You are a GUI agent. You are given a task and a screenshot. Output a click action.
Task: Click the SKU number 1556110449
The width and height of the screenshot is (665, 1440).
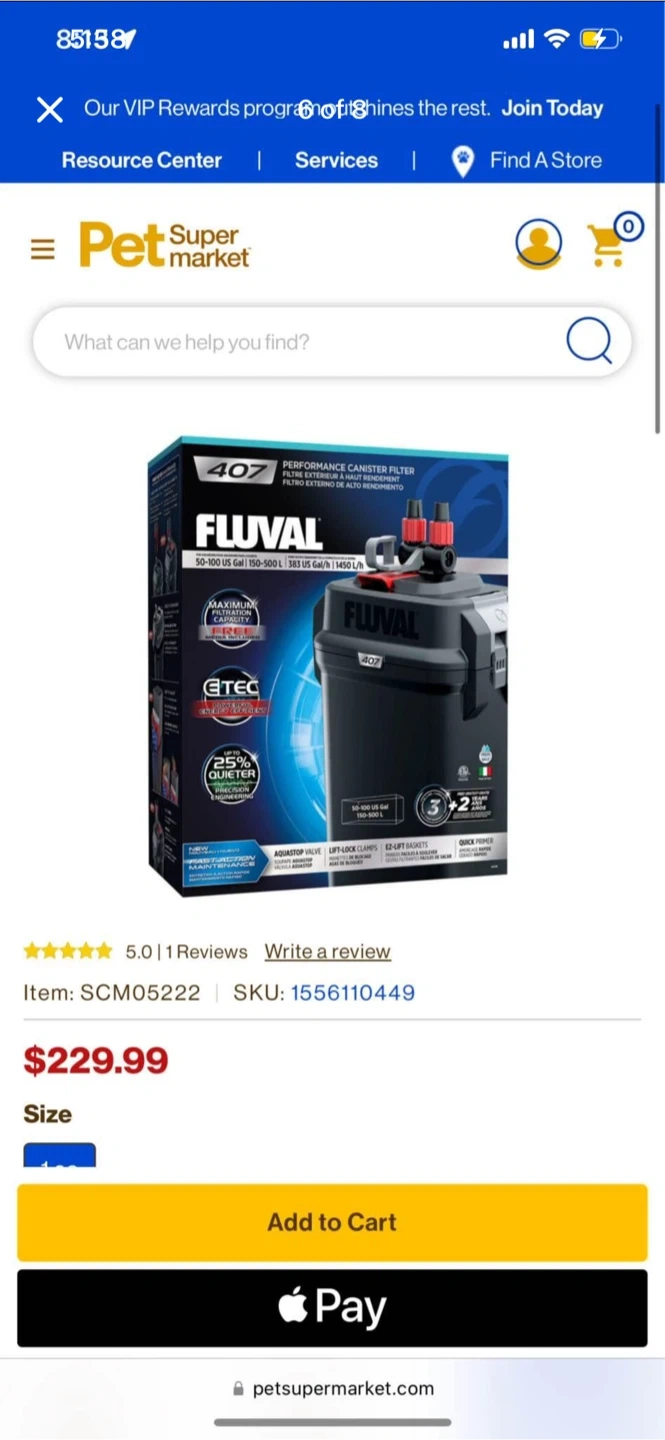pyautogui.click(x=353, y=993)
